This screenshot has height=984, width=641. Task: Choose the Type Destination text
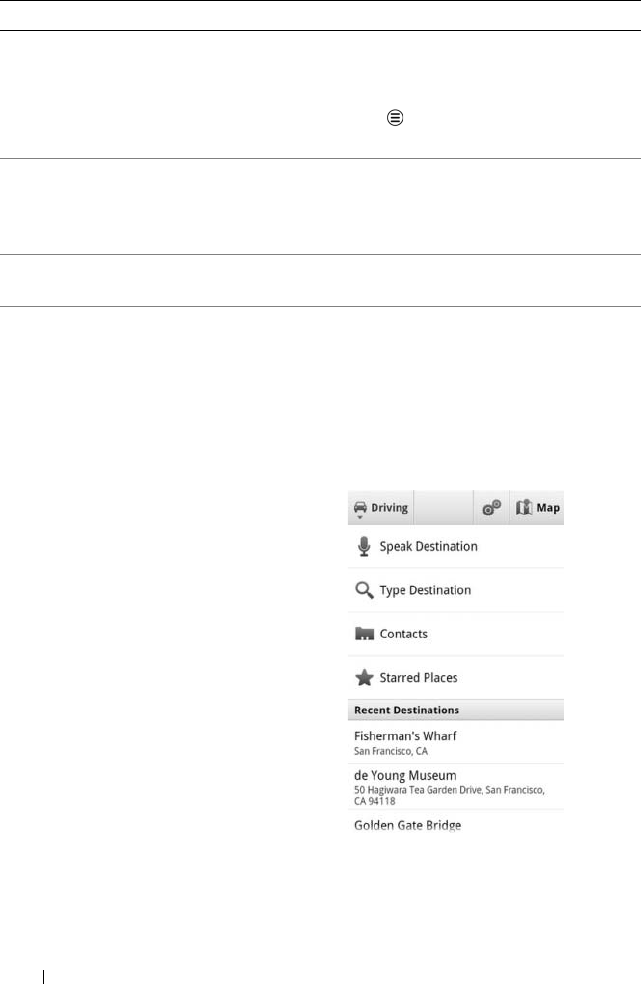(425, 590)
